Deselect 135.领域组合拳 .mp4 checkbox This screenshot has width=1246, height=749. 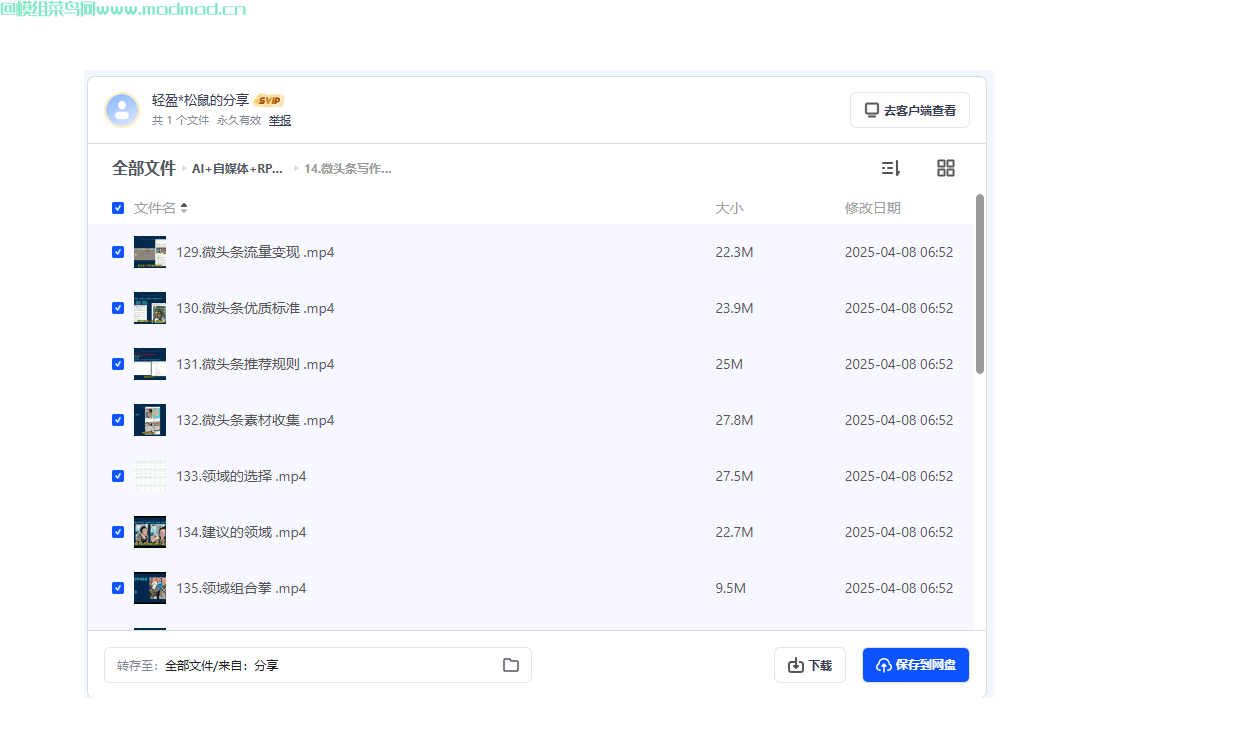pyautogui.click(x=118, y=588)
